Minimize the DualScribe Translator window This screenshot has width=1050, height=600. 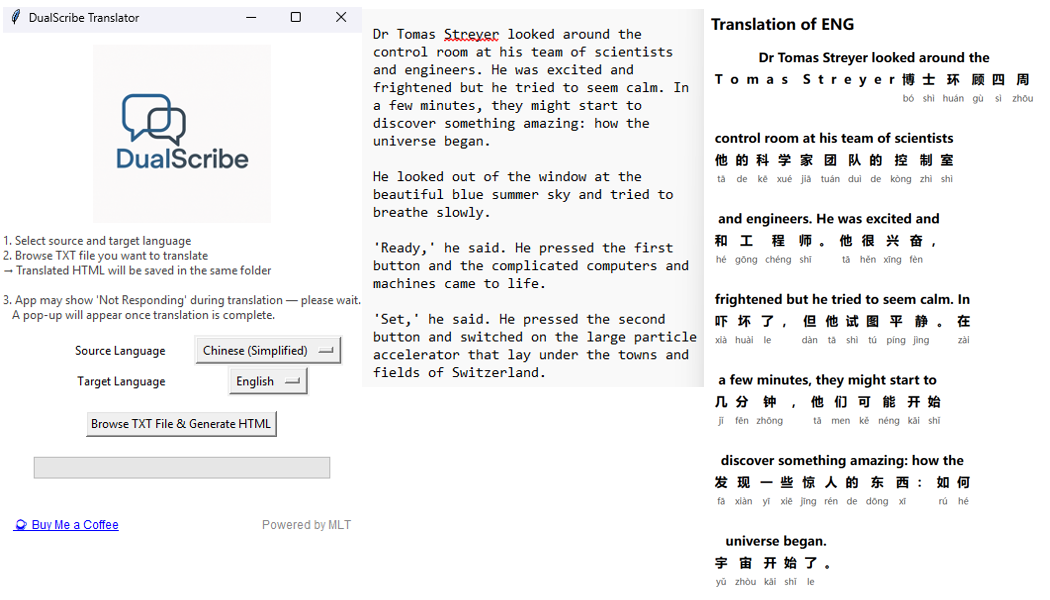pos(251,17)
